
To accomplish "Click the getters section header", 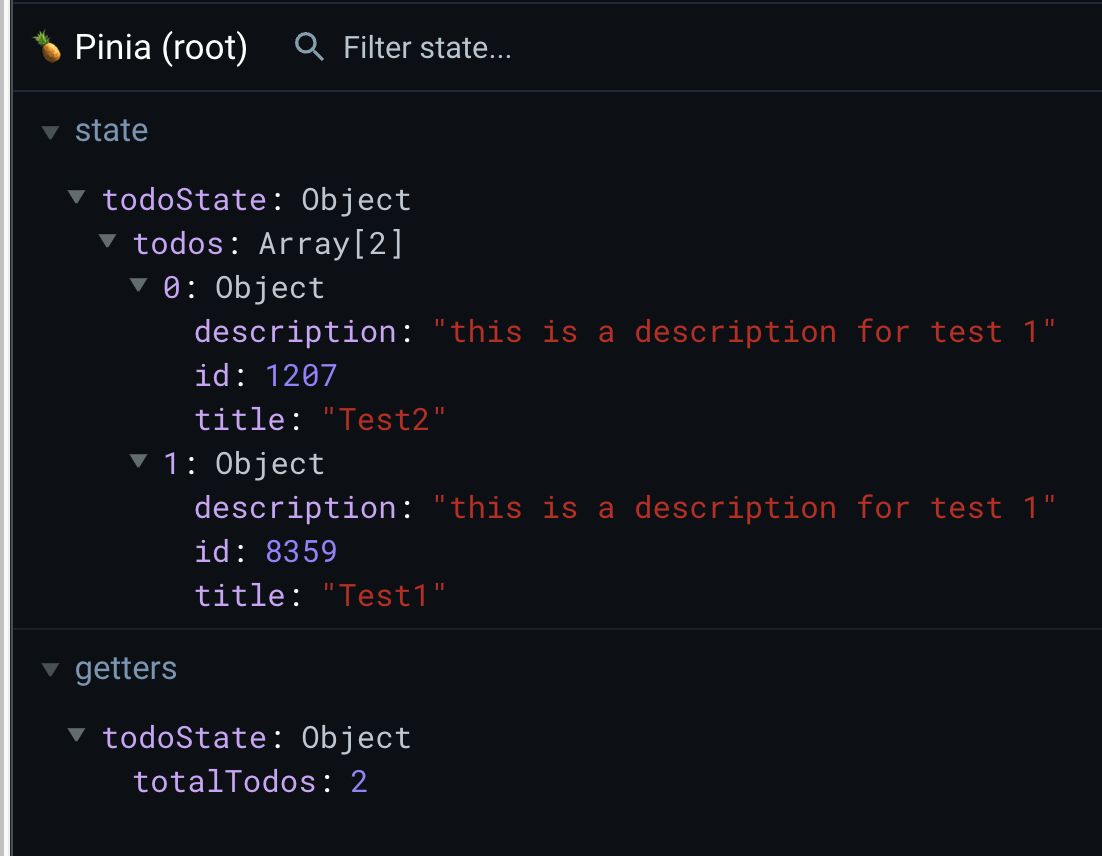I will pyautogui.click(x=126, y=668).
